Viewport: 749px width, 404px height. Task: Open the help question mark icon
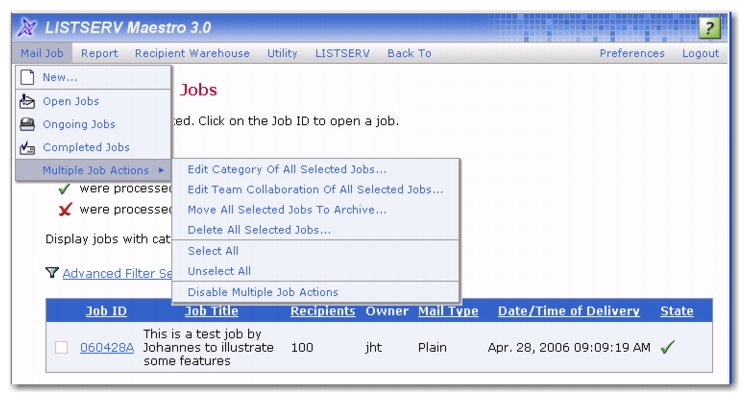tap(709, 28)
